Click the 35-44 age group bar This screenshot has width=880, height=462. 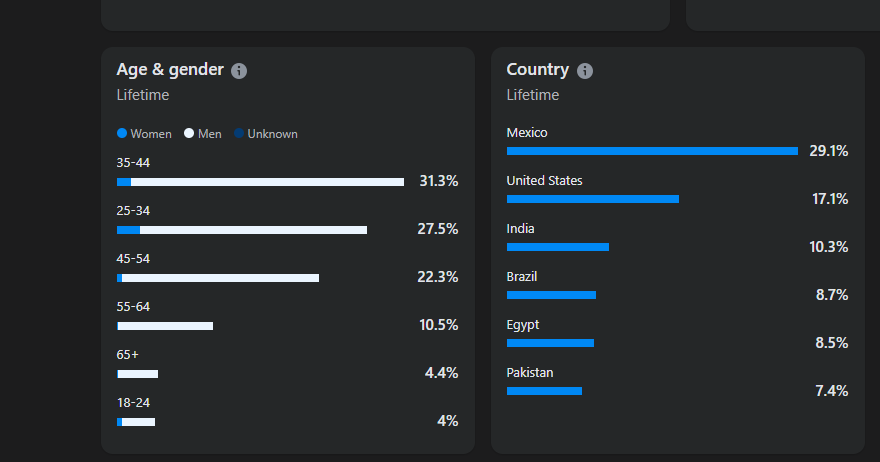click(x=260, y=182)
